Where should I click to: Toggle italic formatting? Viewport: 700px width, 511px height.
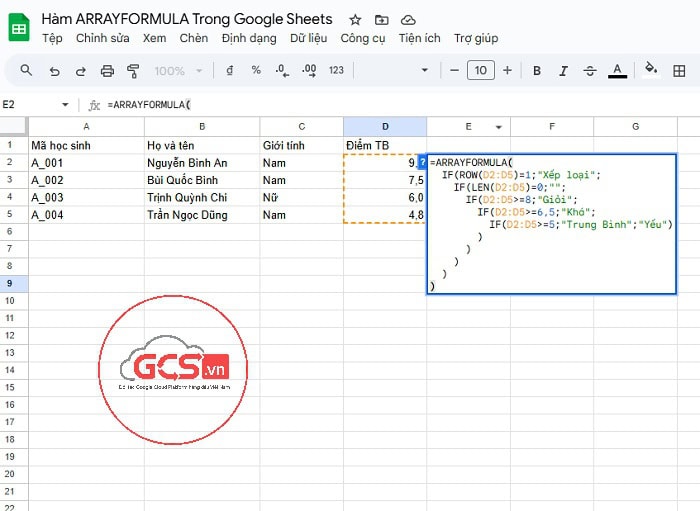point(563,71)
